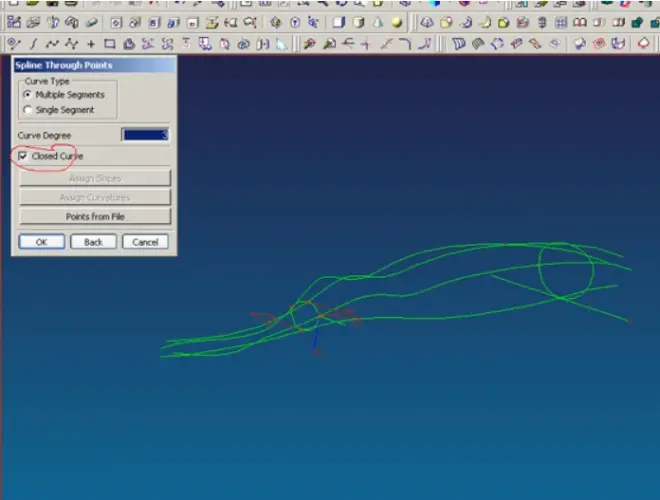Click the grey mesh surface icon
The width and height of the screenshot is (660, 500).
coord(478,43)
